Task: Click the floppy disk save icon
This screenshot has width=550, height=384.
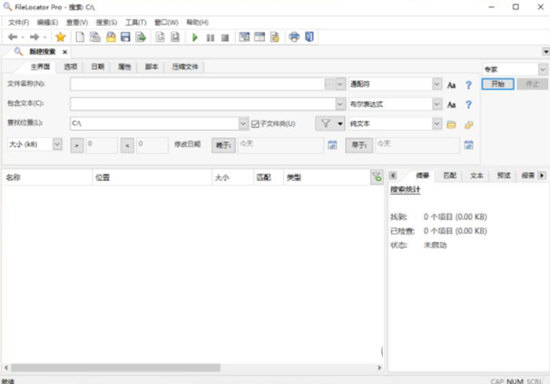Action: [x=126, y=37]
